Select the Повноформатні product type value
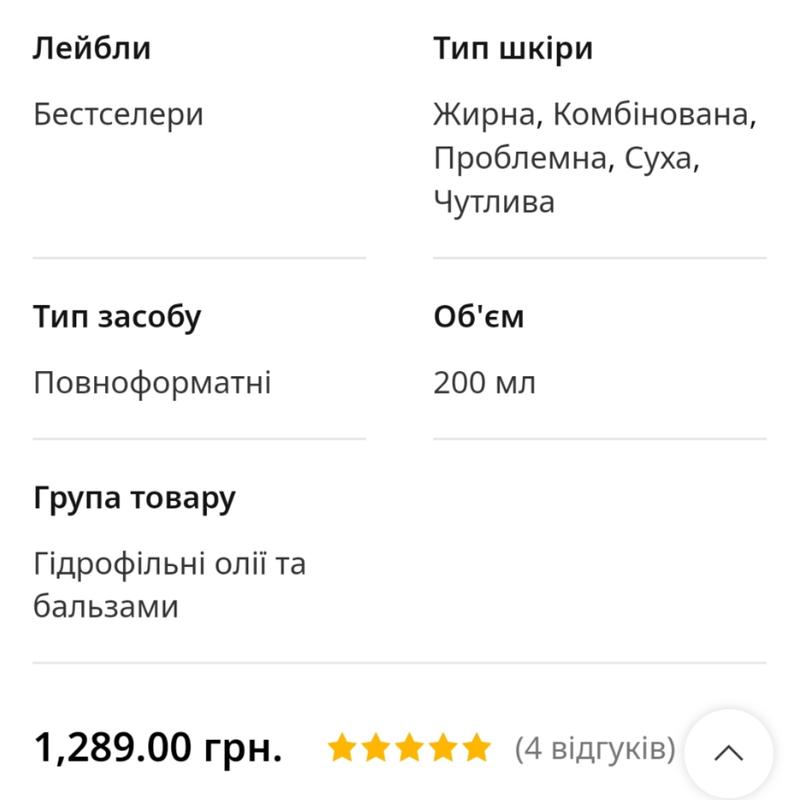The width and height of the screenshot is (800, 800). pyautogui.click(x=152, y=383)
